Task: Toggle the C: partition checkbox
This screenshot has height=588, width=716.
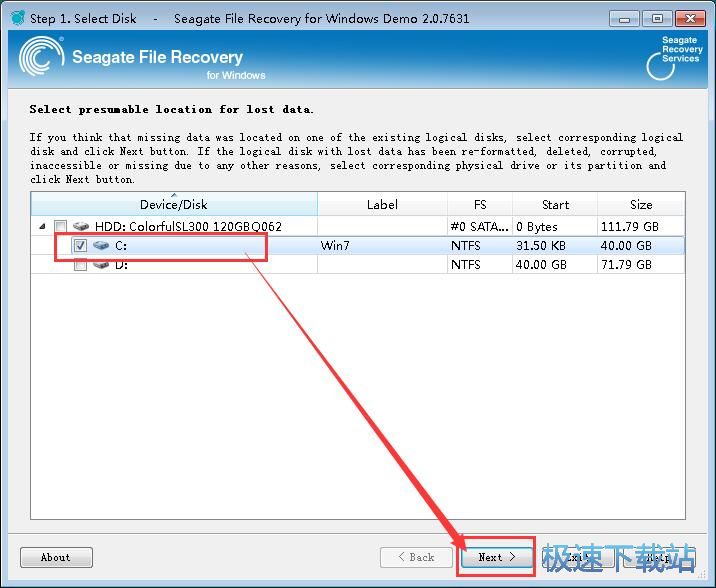Action: click(80, 246)
